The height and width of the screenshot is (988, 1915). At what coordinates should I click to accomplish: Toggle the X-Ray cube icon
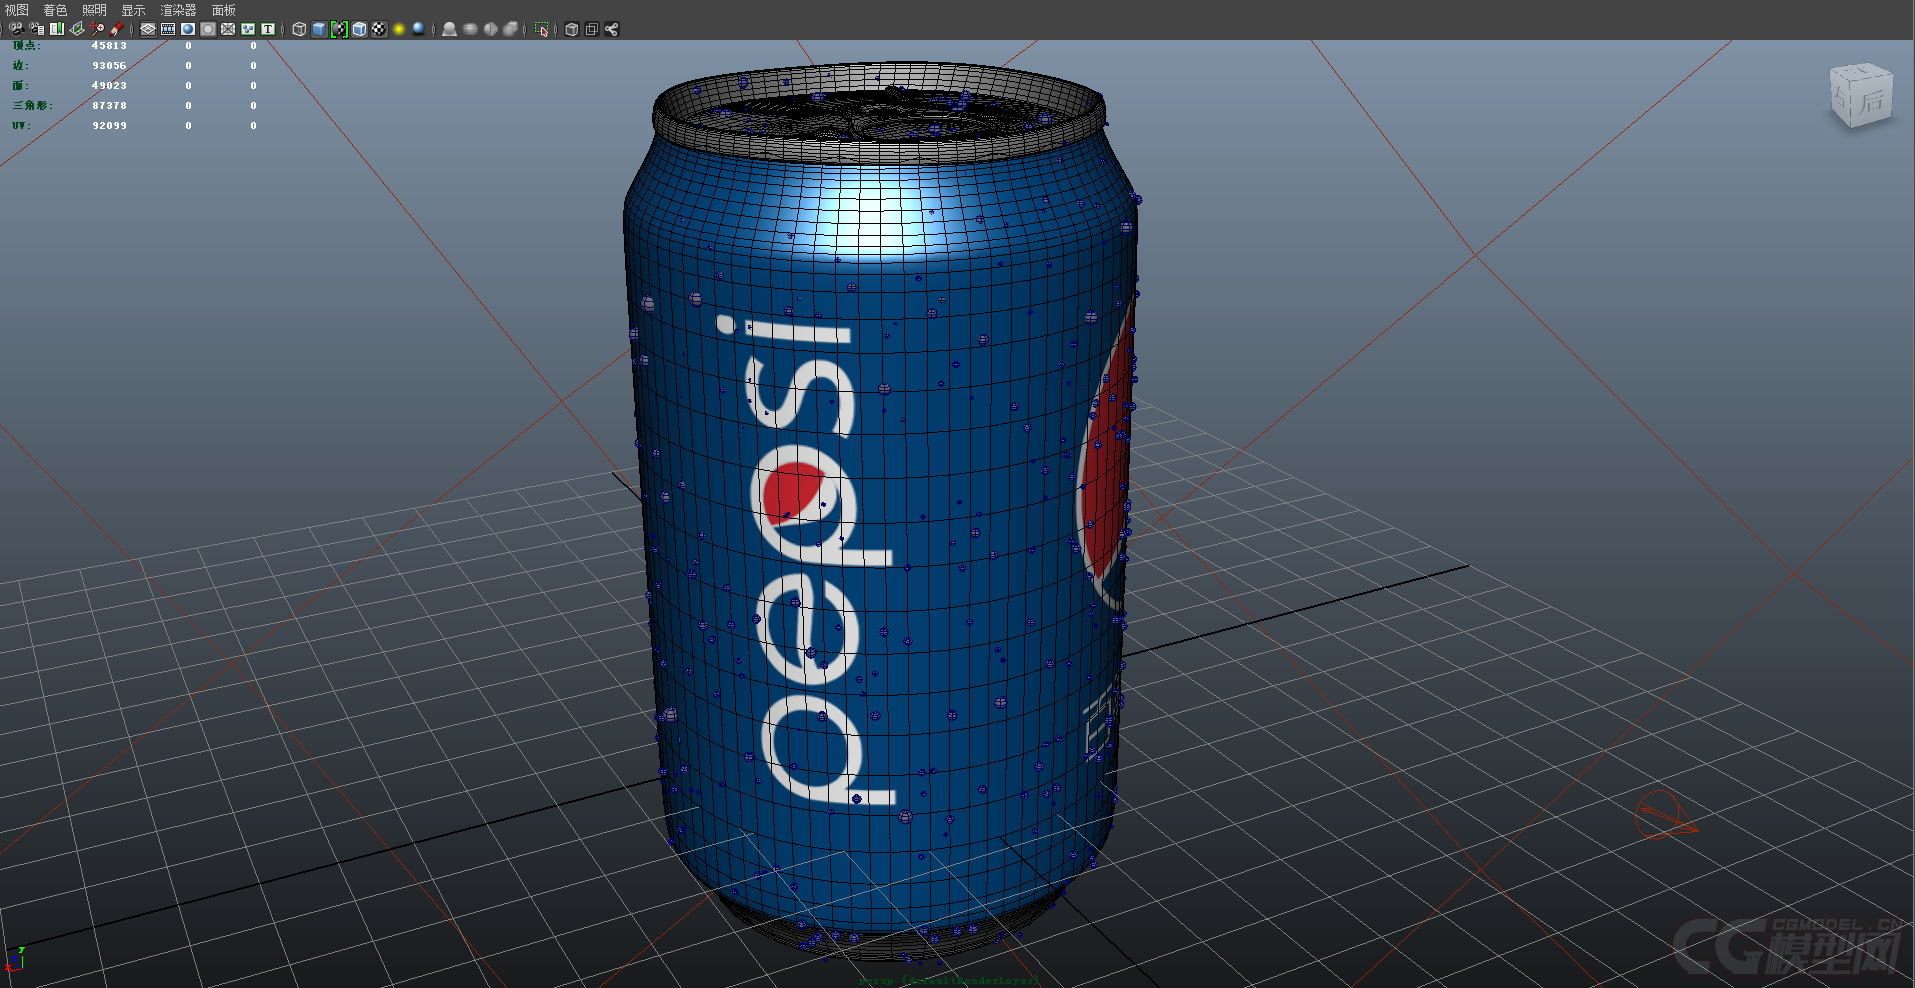tap(571, 29)
